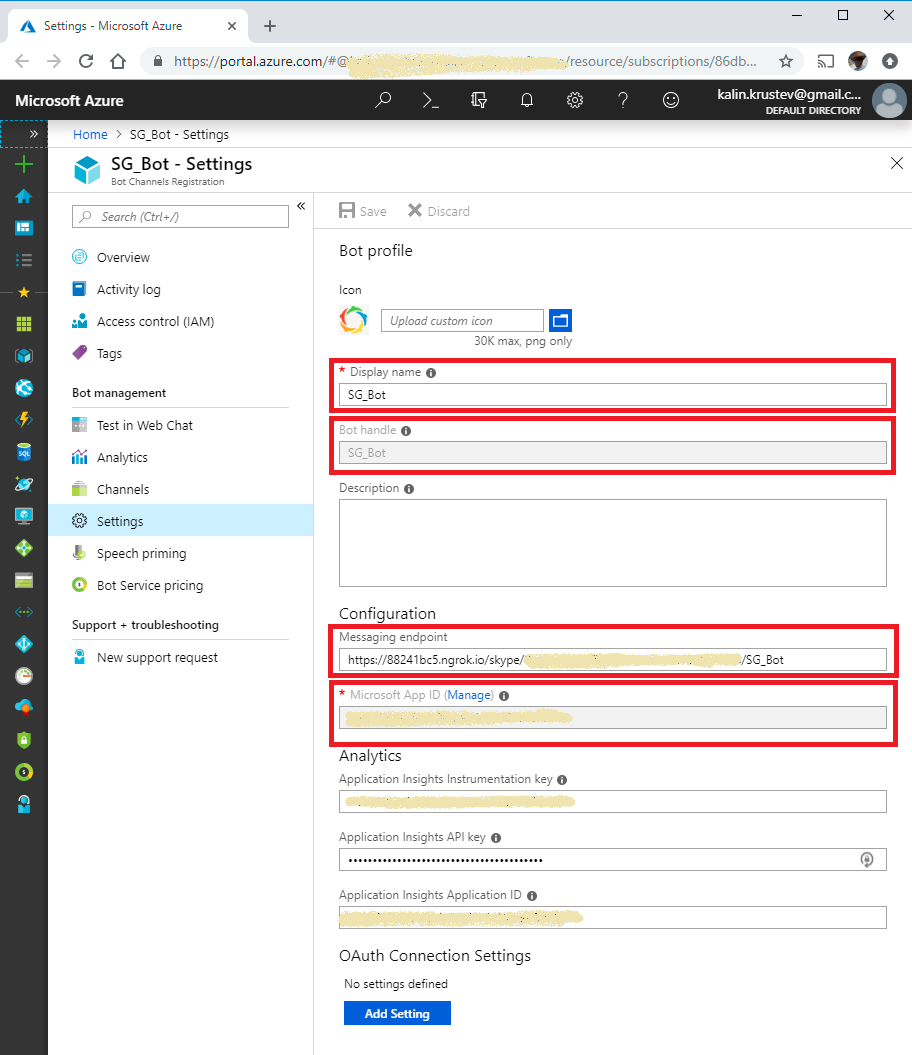The height and width of the screenshot is (1055, 912).
Task: Open notifications bell icon
Action: pos(527,100)
